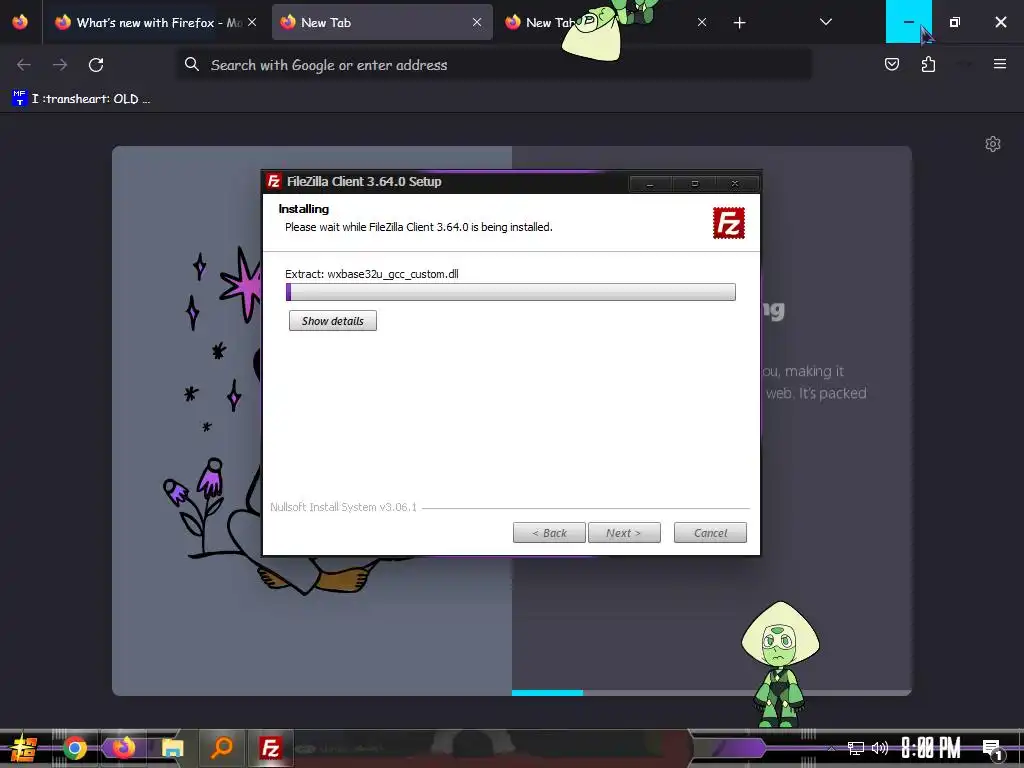Image resolution: width=1024 pixels, height=768 pixels.
Task: Click the Show details button
Action: coord(332,321)
